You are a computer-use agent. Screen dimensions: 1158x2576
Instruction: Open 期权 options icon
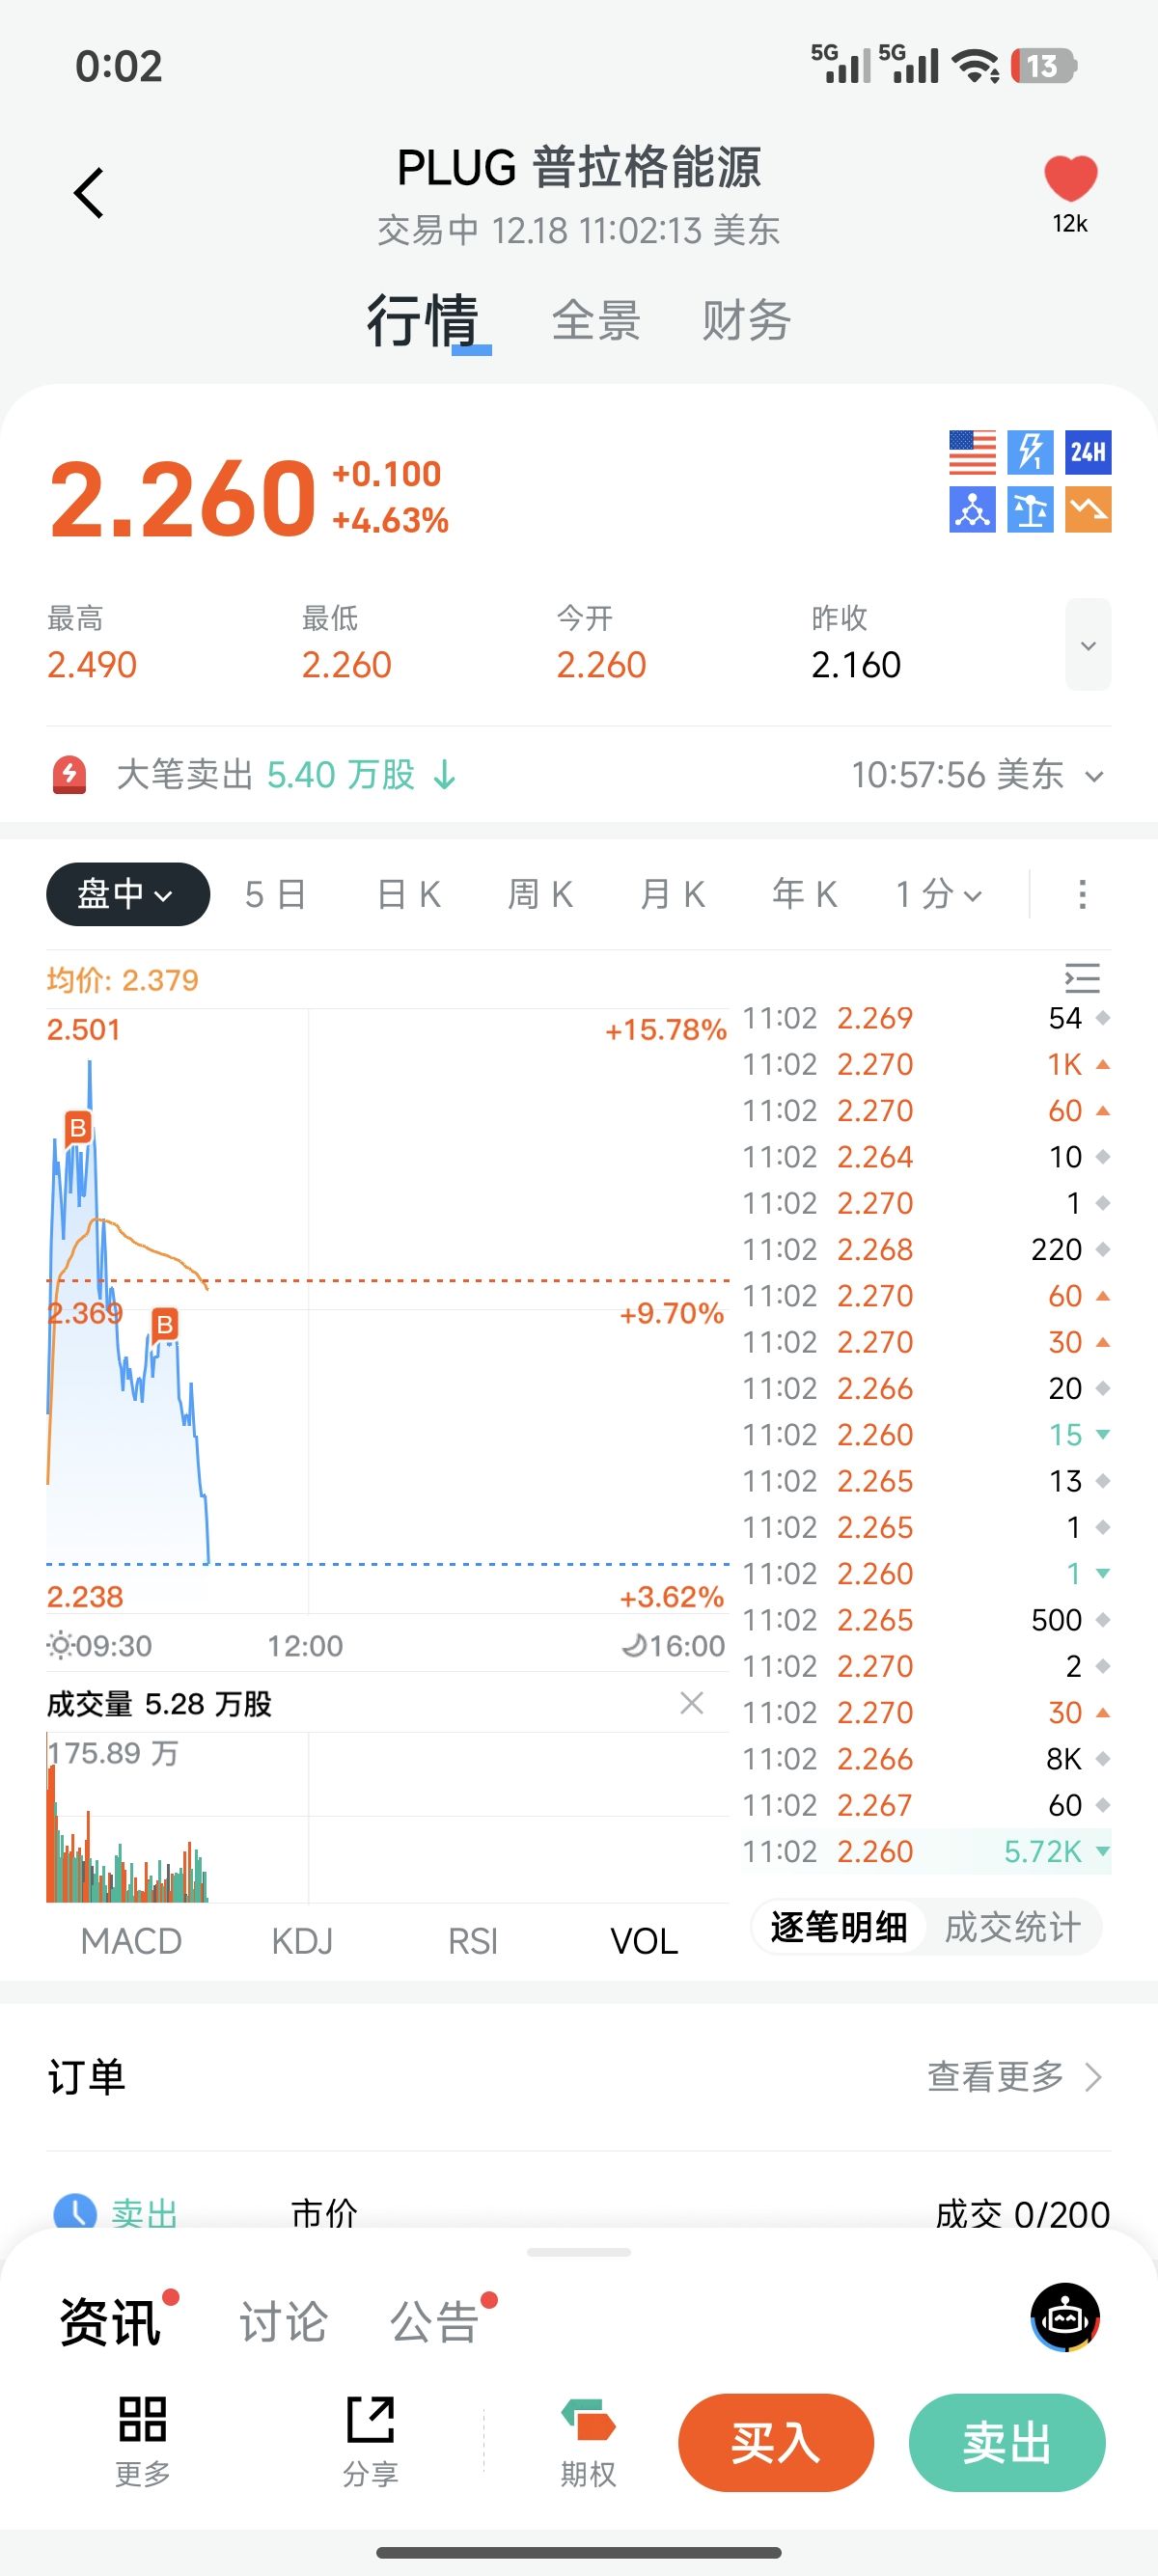click(588, 2421)
